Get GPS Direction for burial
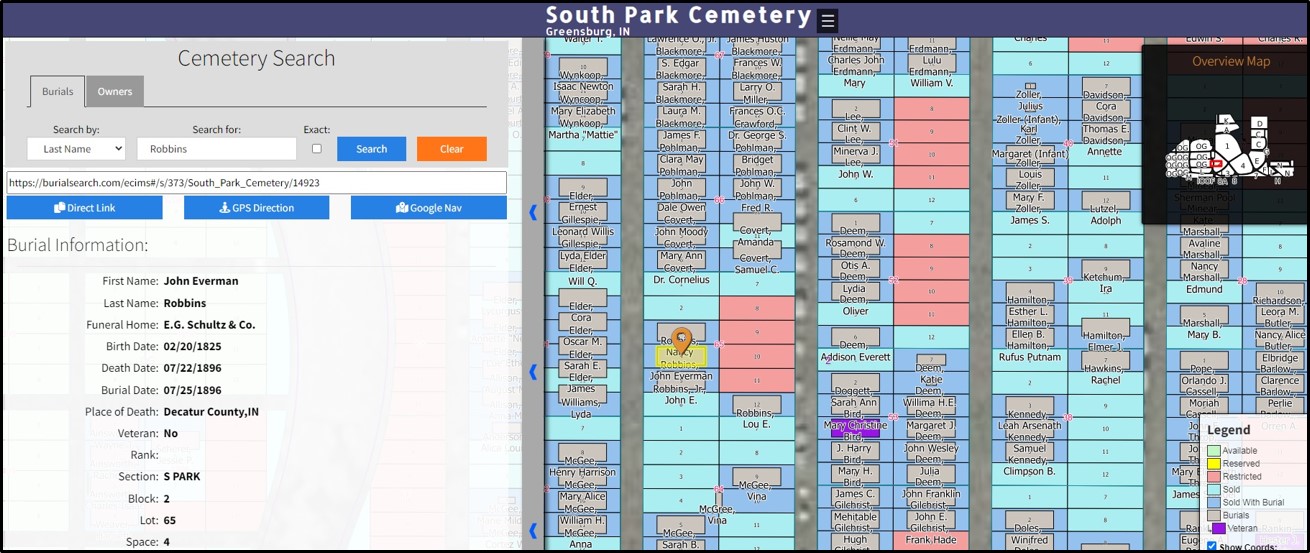Viewport: 1310px width, 553px height. 256,208
